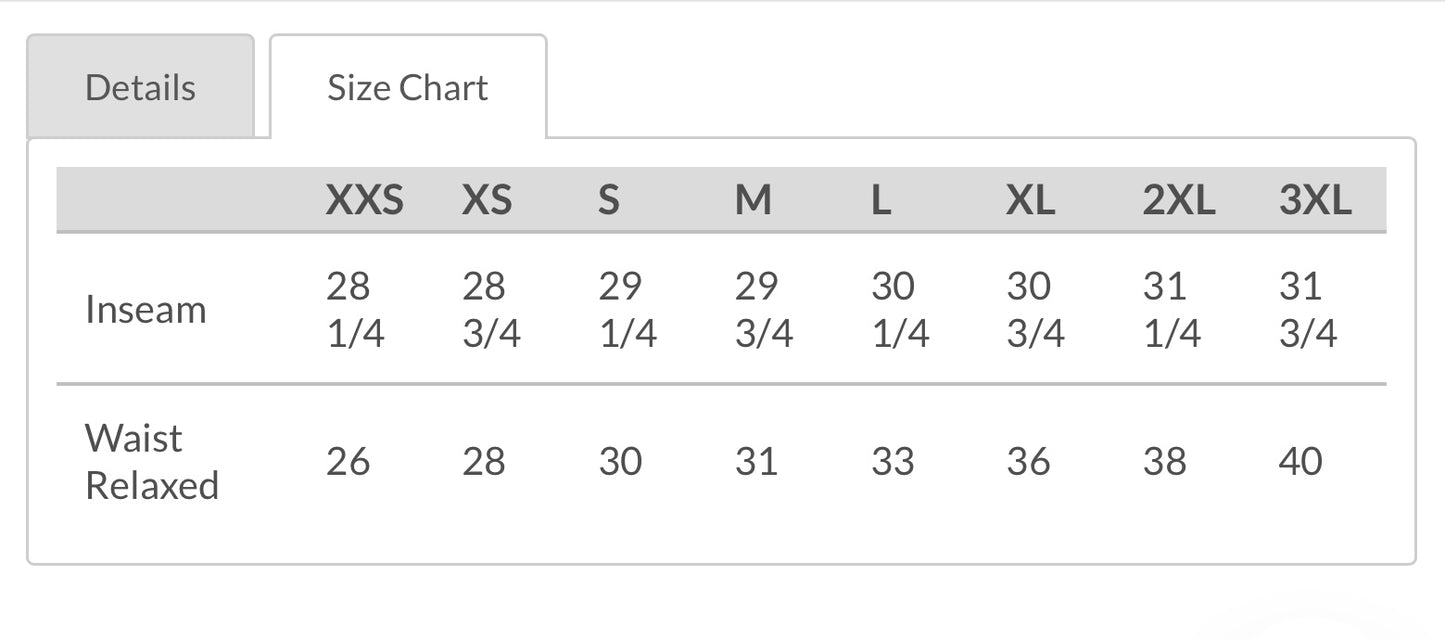Select the 2XL column header

point(1178,201)
